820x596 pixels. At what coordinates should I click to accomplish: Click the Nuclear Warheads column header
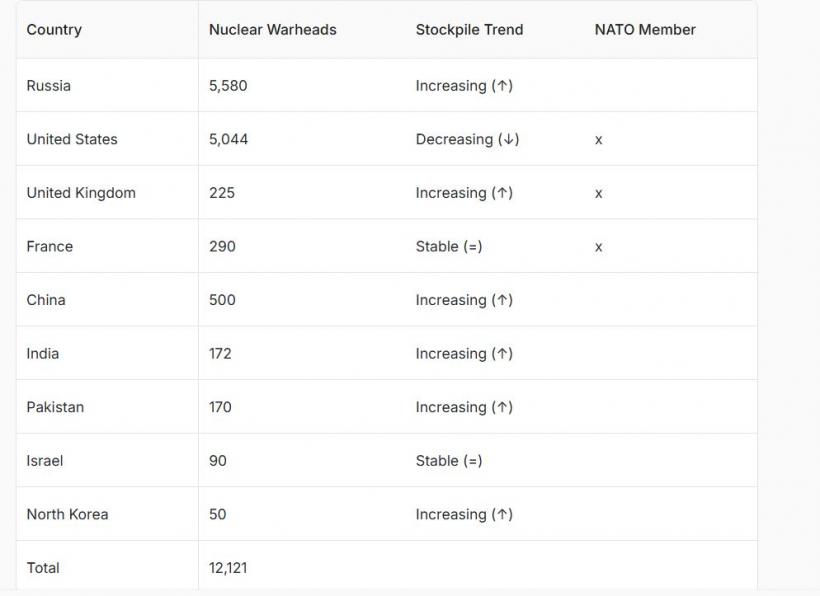tap(272, 30)
